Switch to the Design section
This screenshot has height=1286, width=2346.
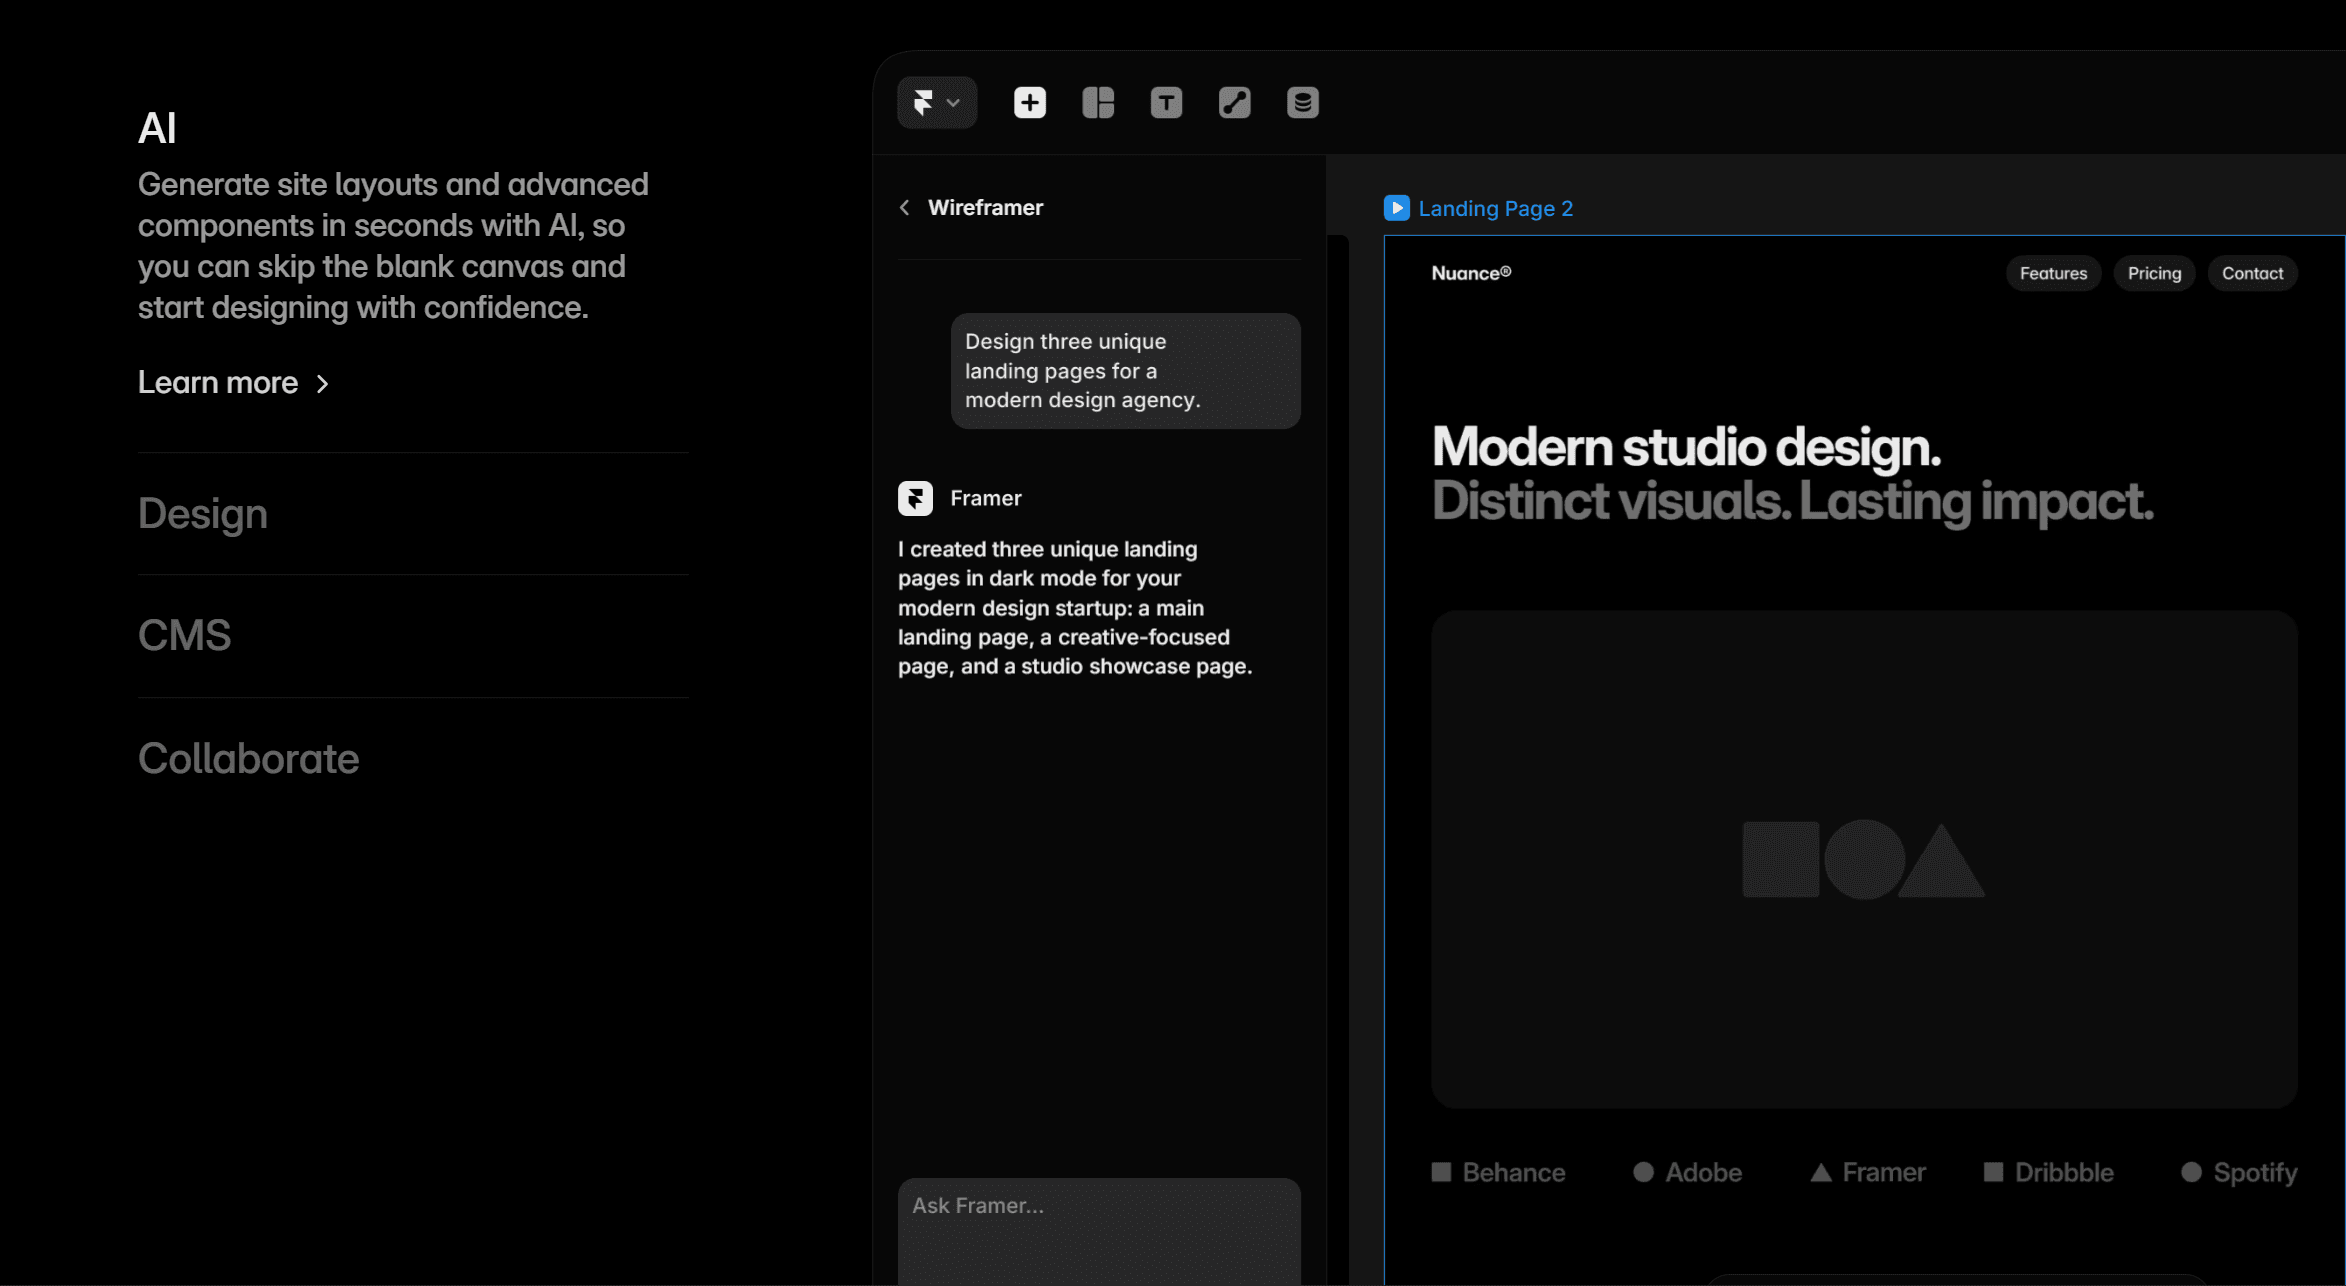202,514
